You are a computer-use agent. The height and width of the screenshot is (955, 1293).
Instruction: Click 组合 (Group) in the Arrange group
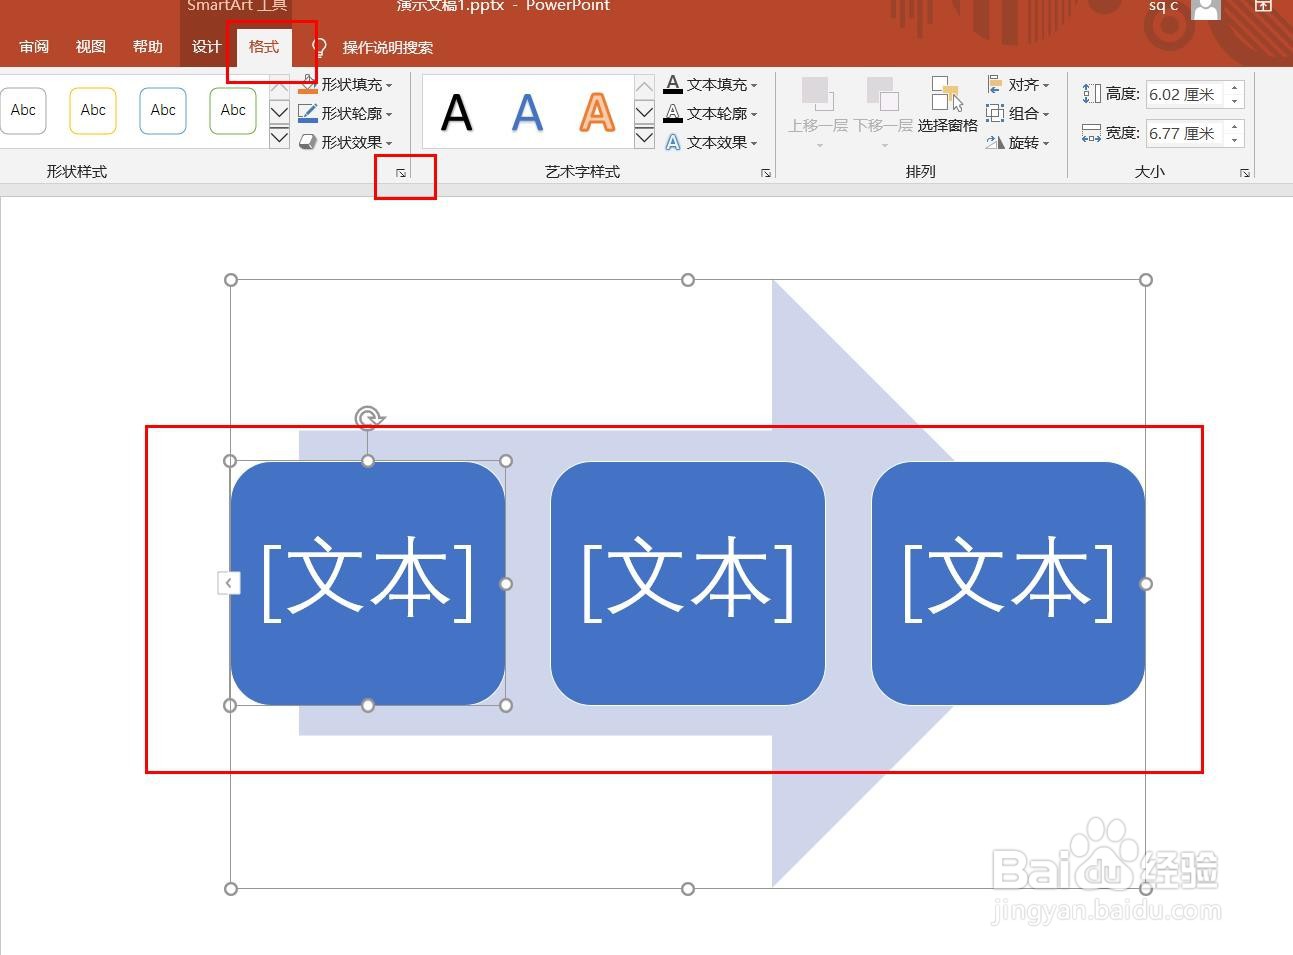click(1018, 113)
